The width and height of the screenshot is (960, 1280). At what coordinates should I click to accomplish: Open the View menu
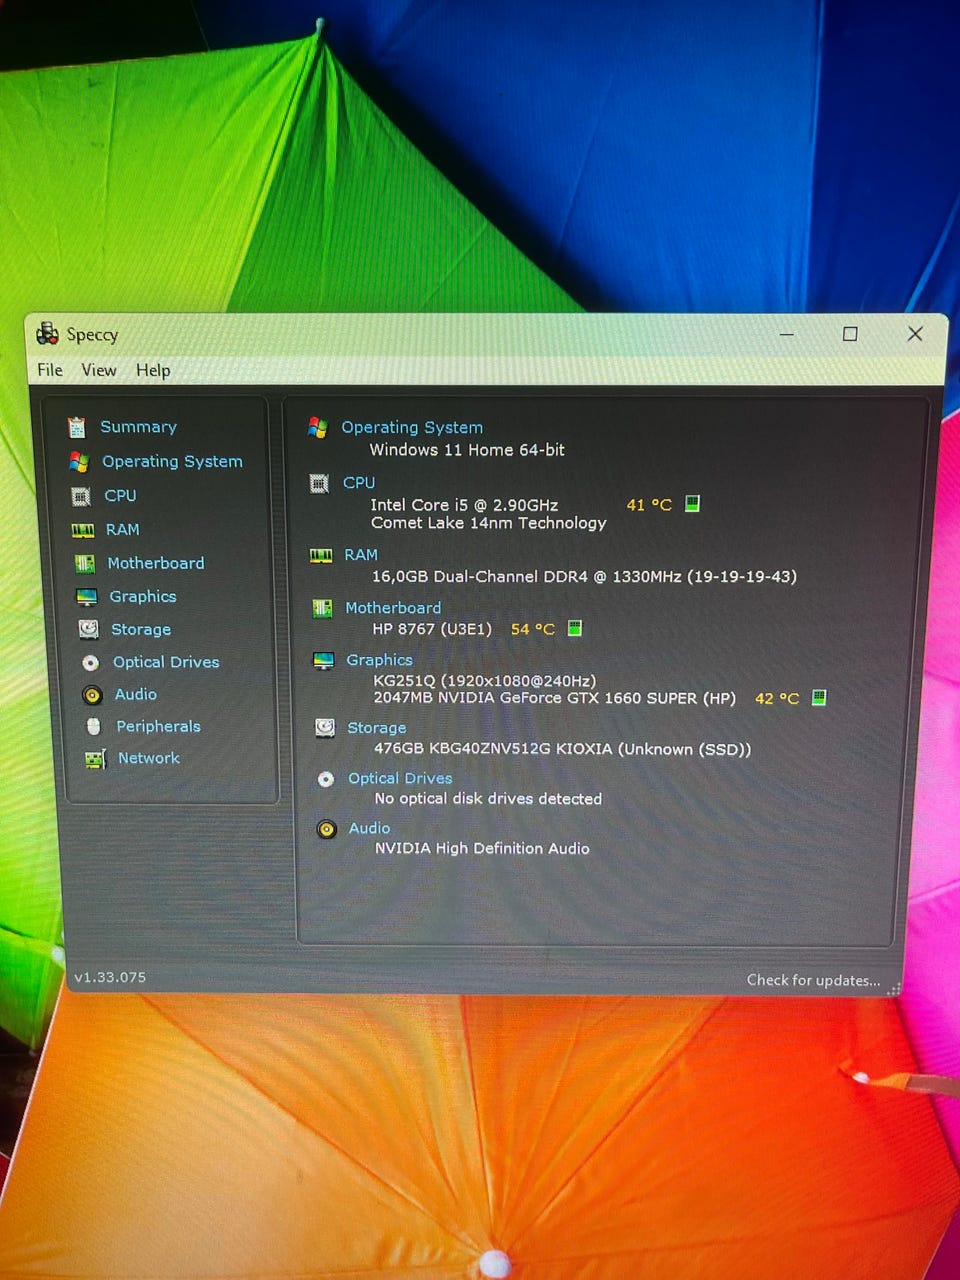pyautogui.click(x=99, y=370)
